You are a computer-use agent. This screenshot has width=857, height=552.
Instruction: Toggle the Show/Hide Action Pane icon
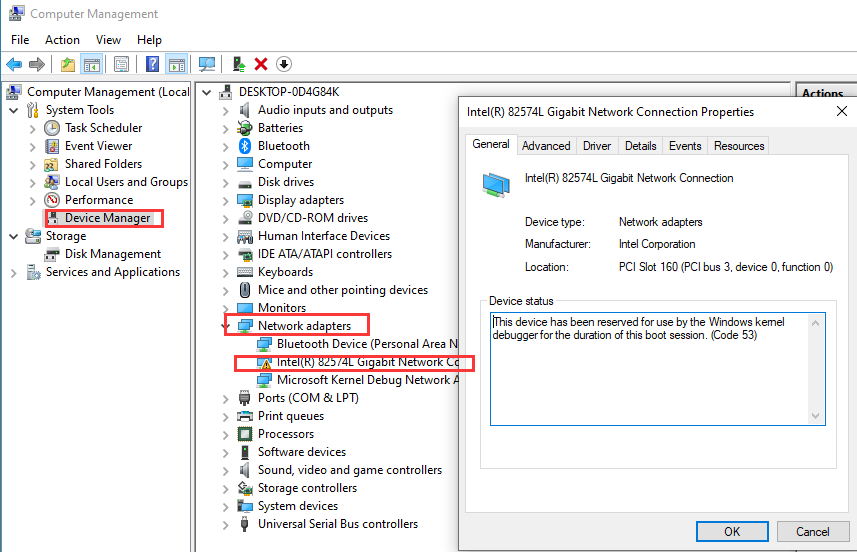[x=177, y=64]
